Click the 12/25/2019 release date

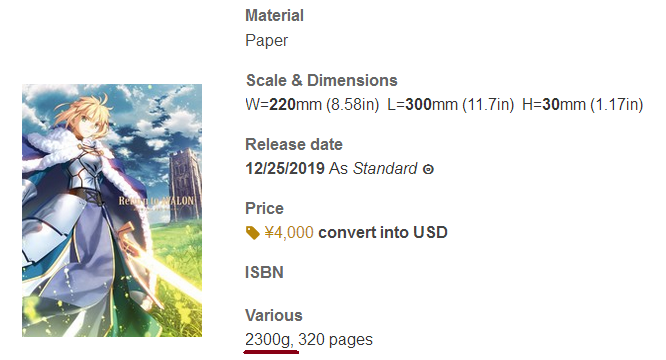click(285, 169)
